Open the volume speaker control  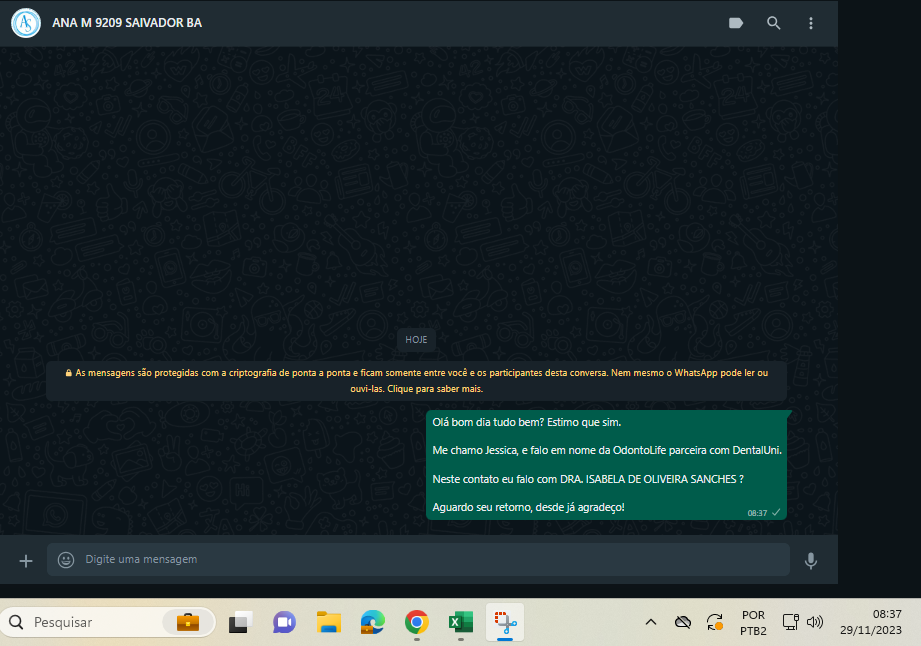[x=815, y=622]
